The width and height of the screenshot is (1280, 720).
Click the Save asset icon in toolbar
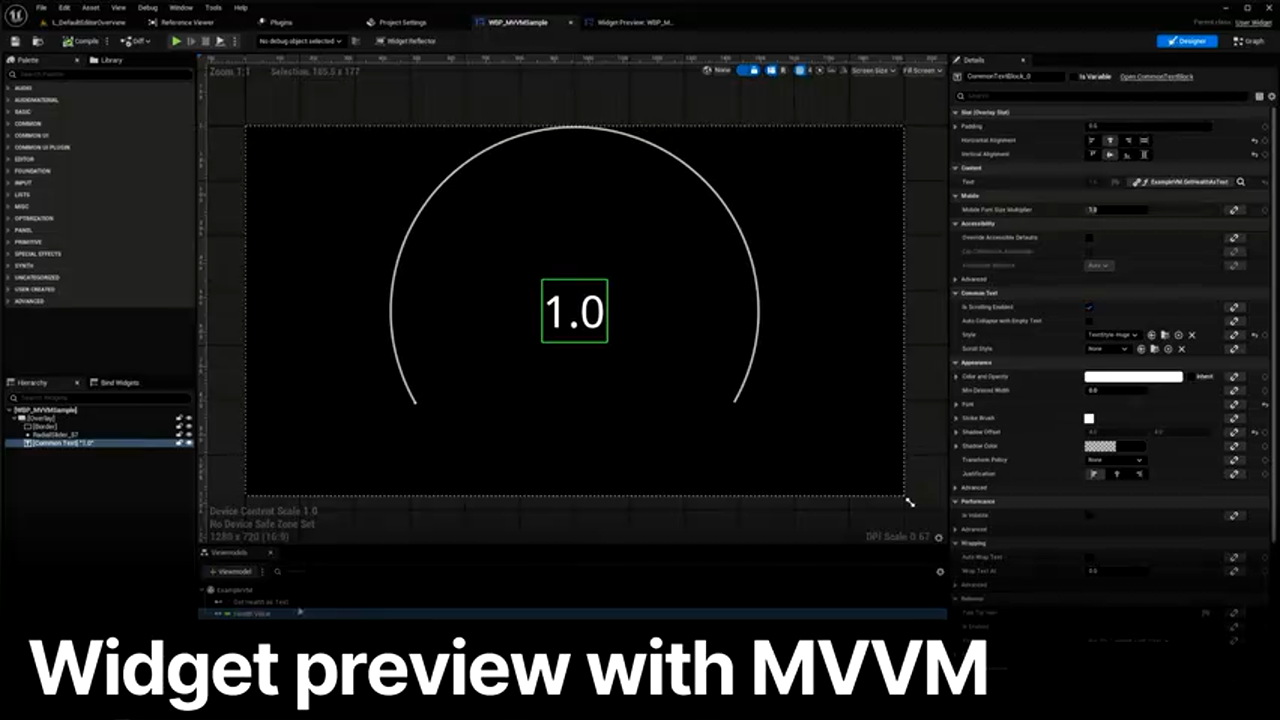click(15, 41)
